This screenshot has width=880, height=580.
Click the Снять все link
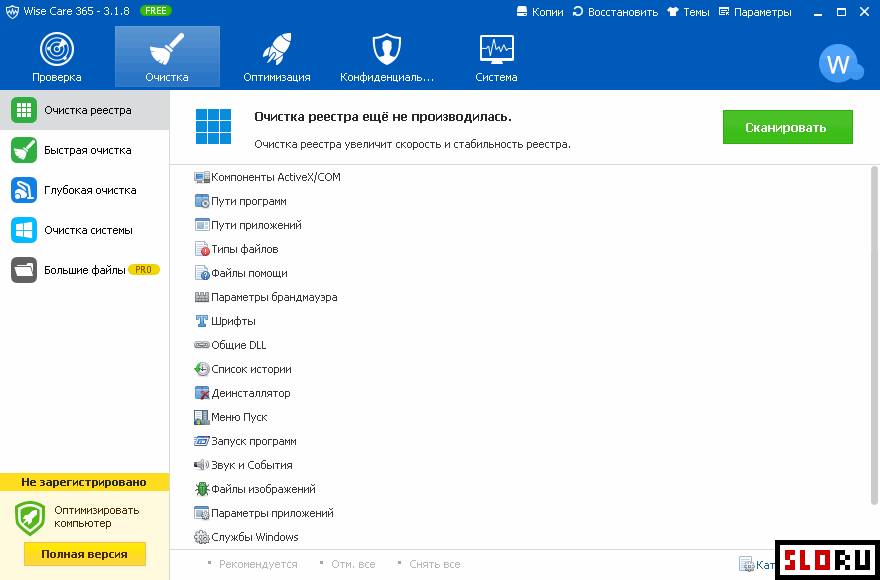[434, 564]
